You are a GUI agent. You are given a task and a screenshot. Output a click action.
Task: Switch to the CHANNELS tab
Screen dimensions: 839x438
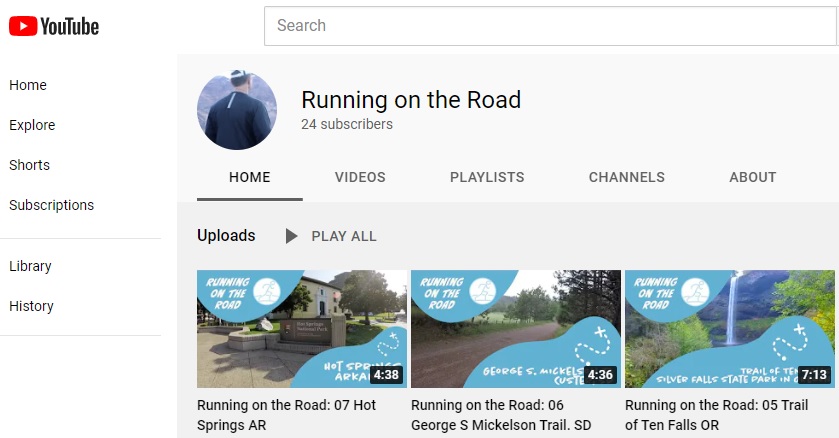[x=626, y=177]
